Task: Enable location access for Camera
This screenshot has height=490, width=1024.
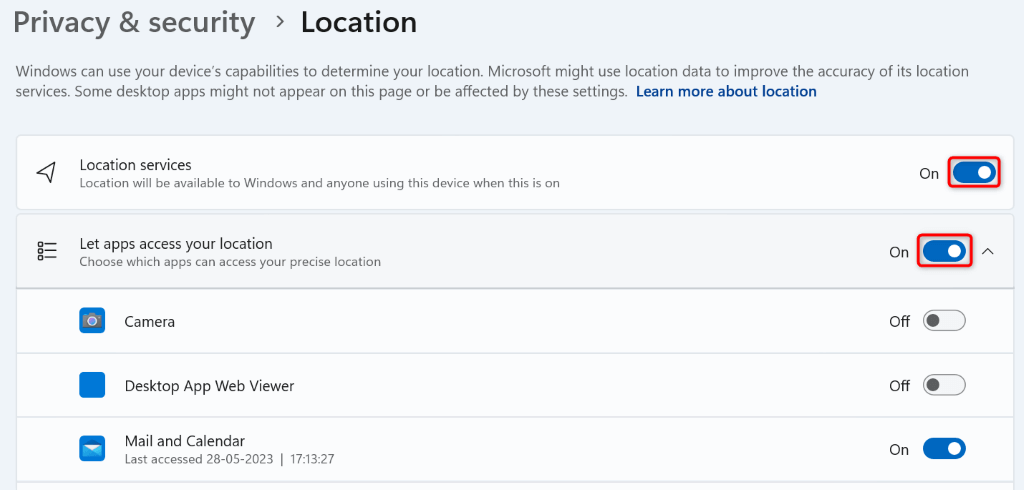Action: pyautogui.click(x=944, y=321)
